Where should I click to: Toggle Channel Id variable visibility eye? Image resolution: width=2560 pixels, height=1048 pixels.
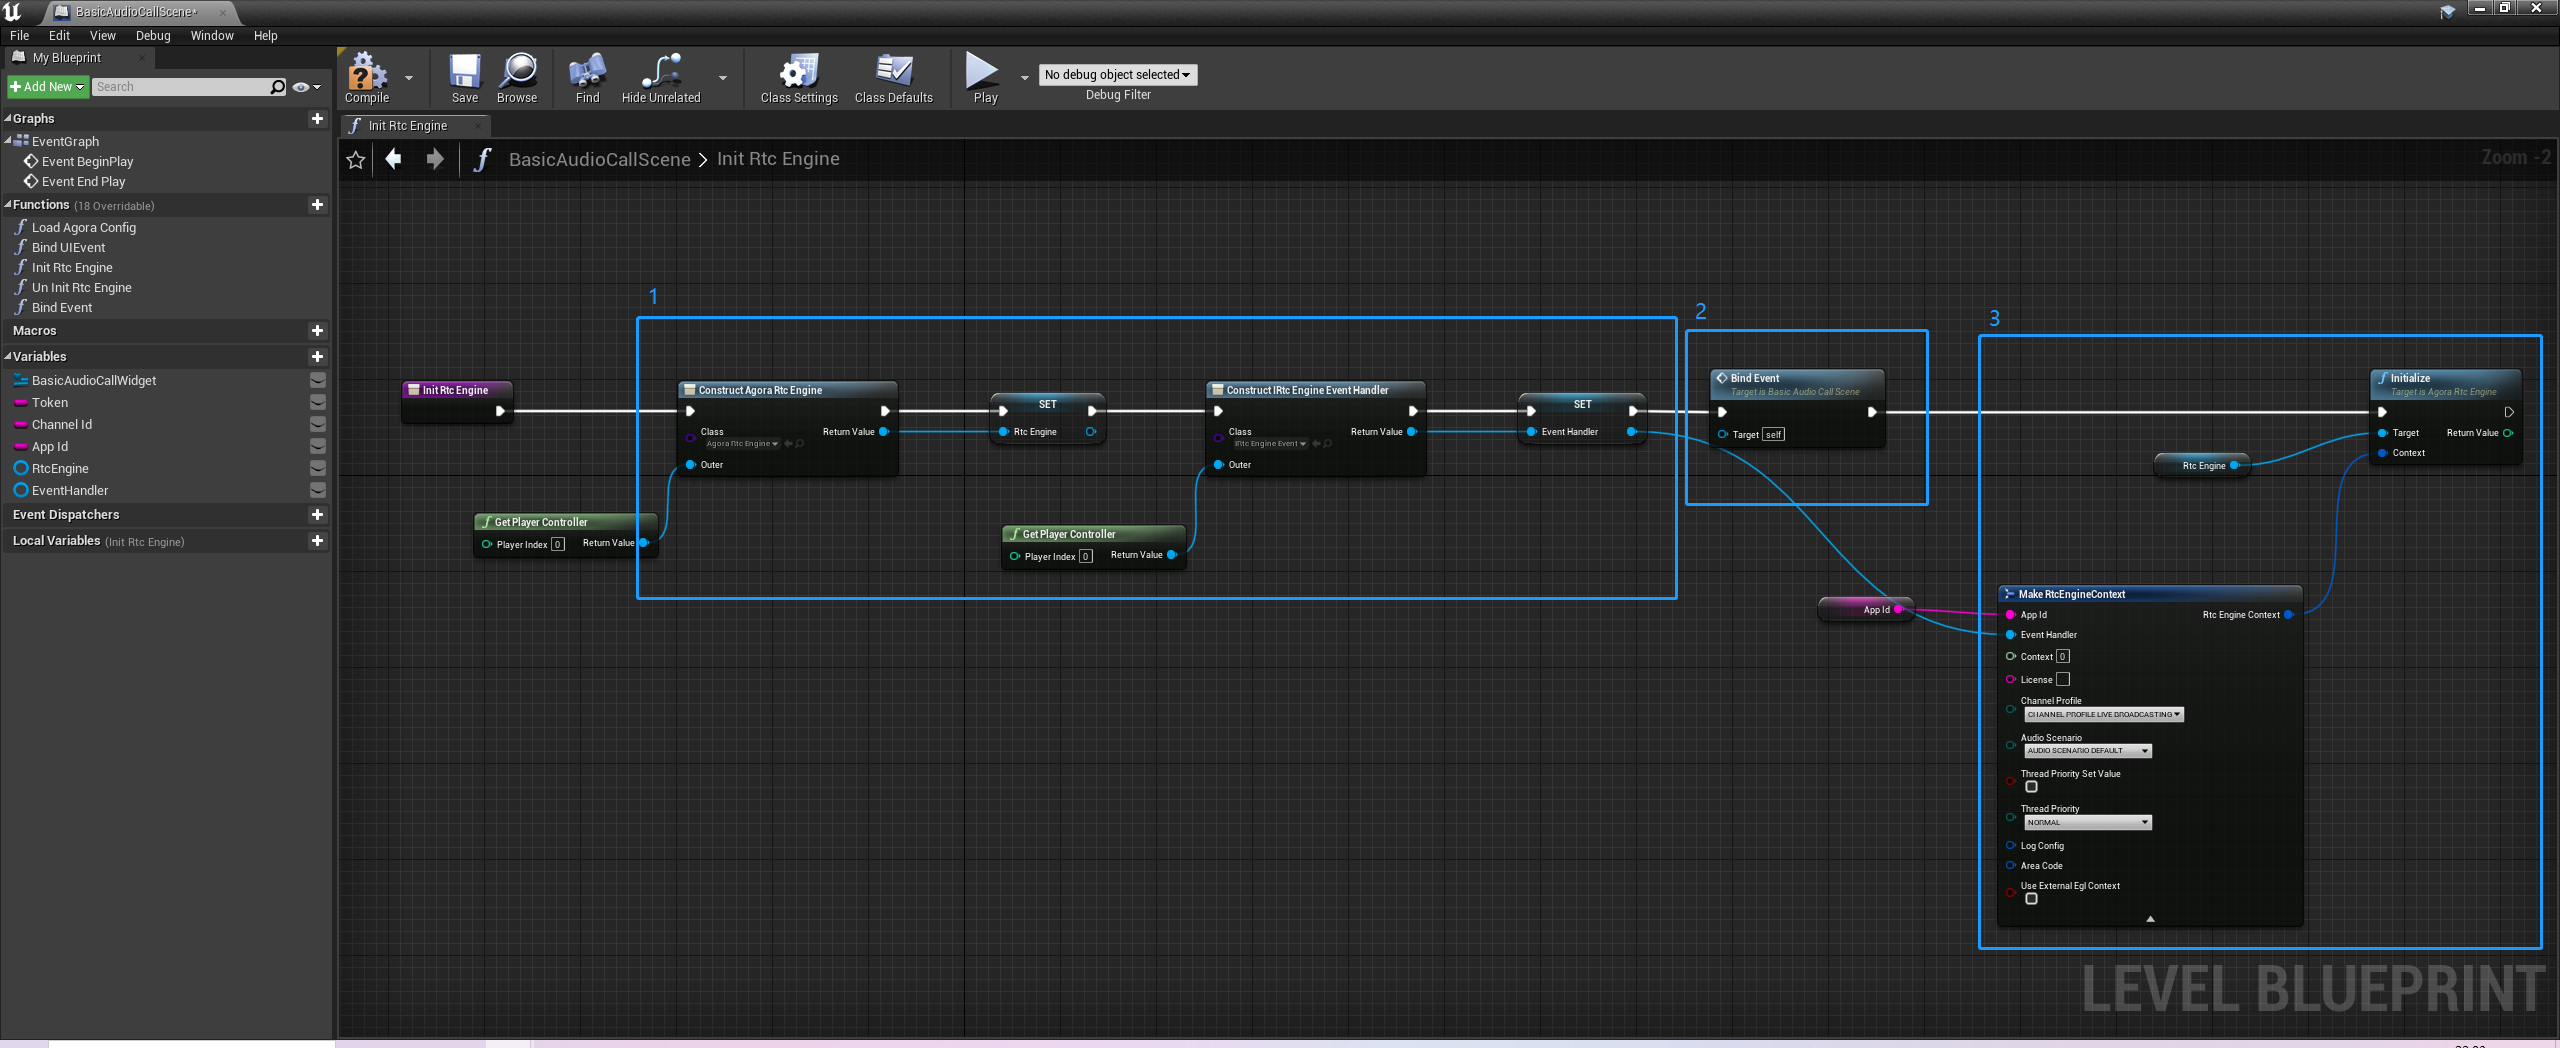(318, 424)
